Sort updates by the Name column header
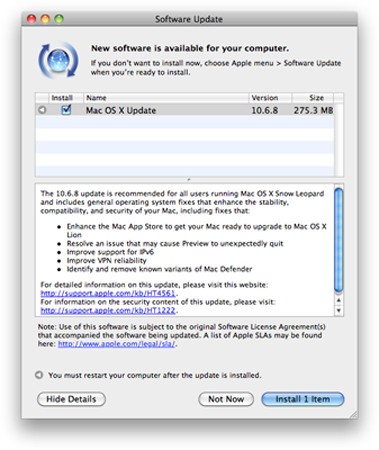 pos(166,98)
